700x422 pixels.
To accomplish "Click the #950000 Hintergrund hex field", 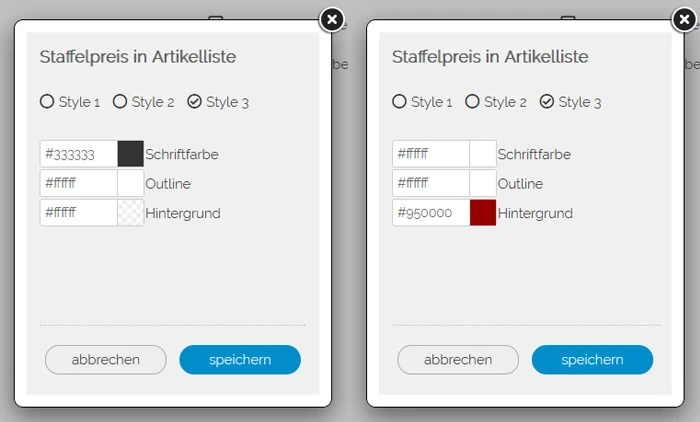I will [430, 212].
